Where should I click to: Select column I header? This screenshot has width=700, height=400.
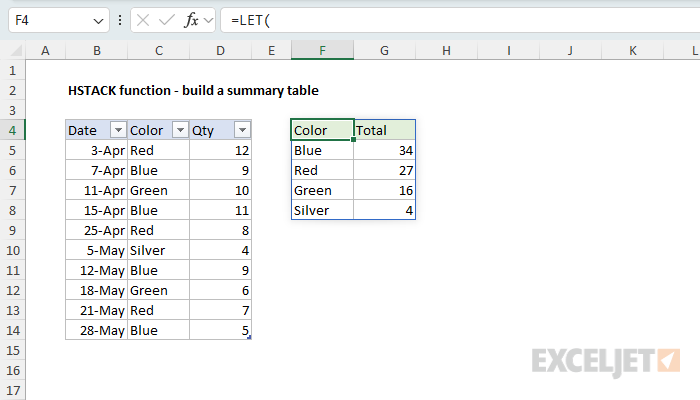coord(508,50)
